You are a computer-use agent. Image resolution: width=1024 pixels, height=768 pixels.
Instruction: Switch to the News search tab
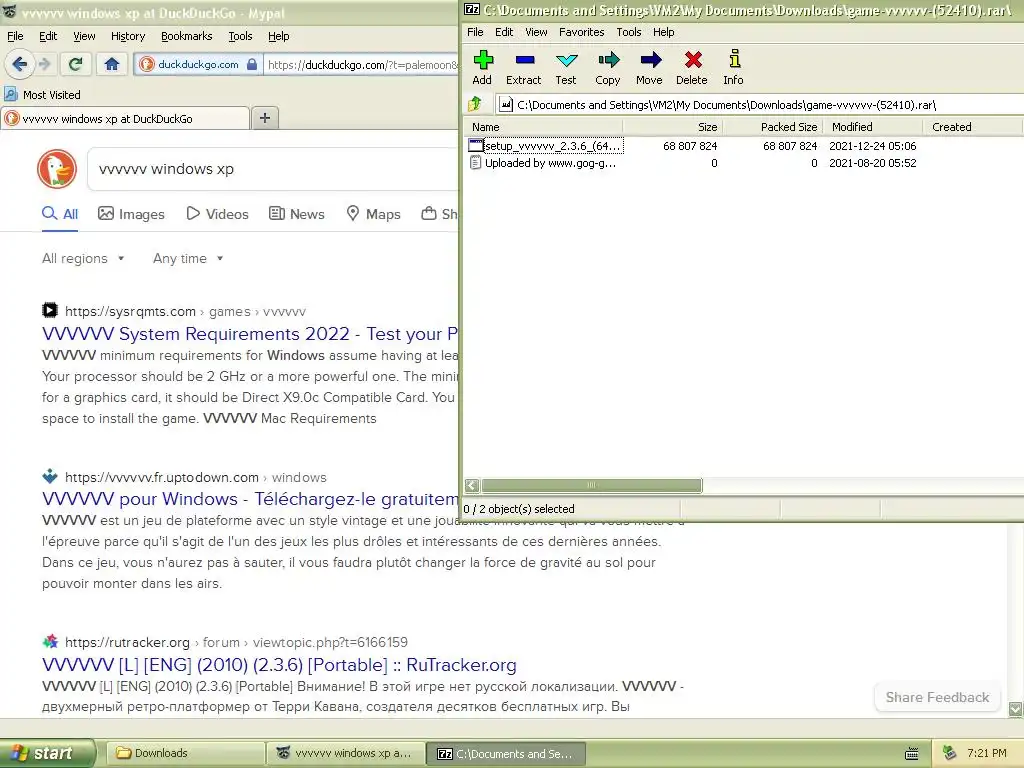pyautogui.click(x=297, y=214)
